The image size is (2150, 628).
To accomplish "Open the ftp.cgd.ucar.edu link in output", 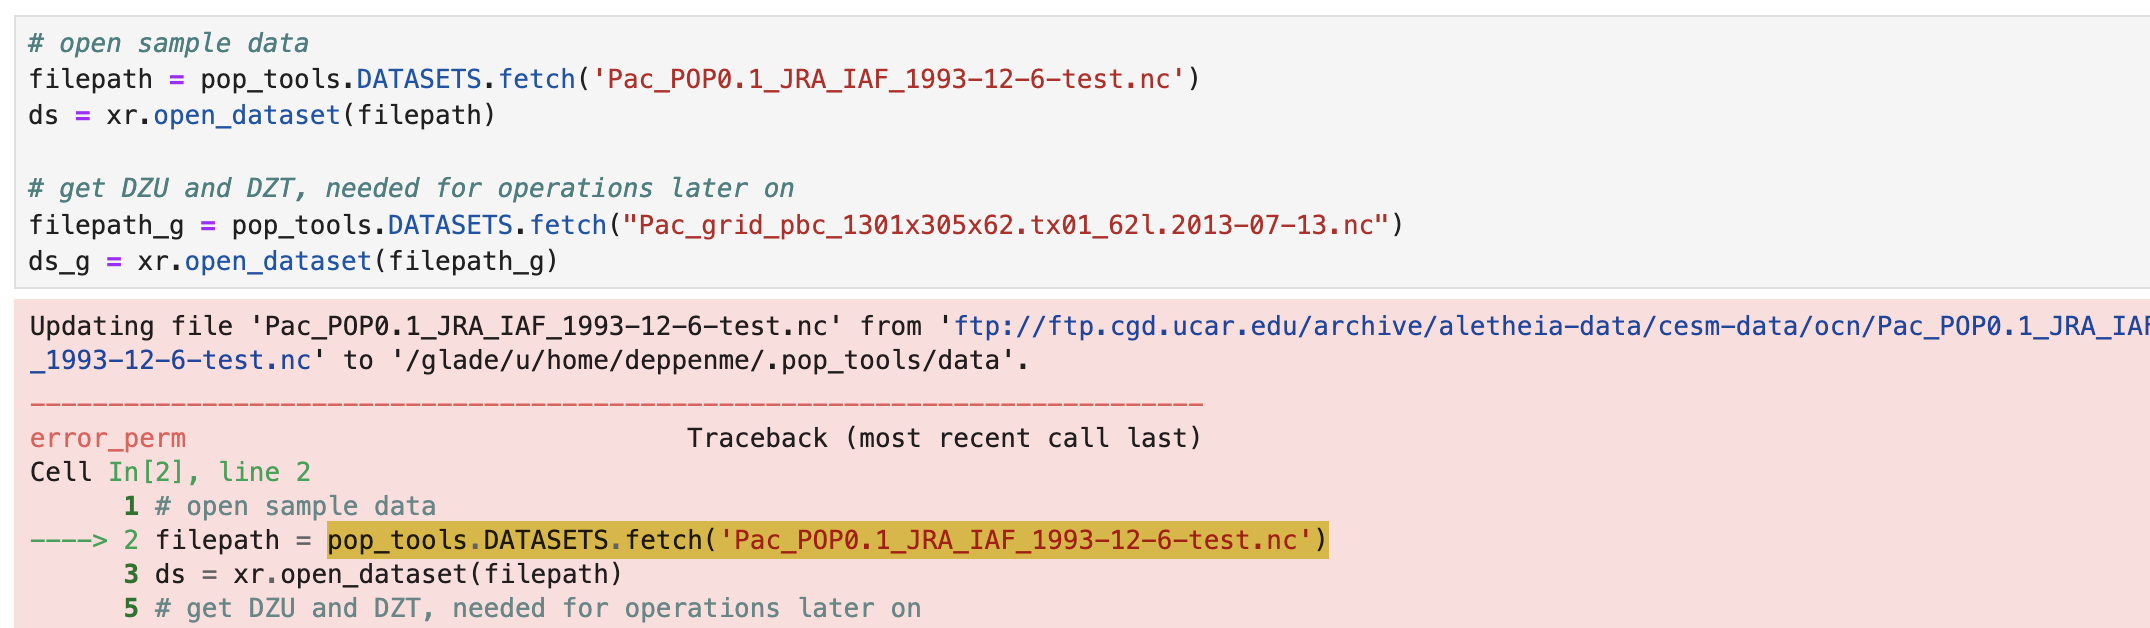I will (1551, 326).
